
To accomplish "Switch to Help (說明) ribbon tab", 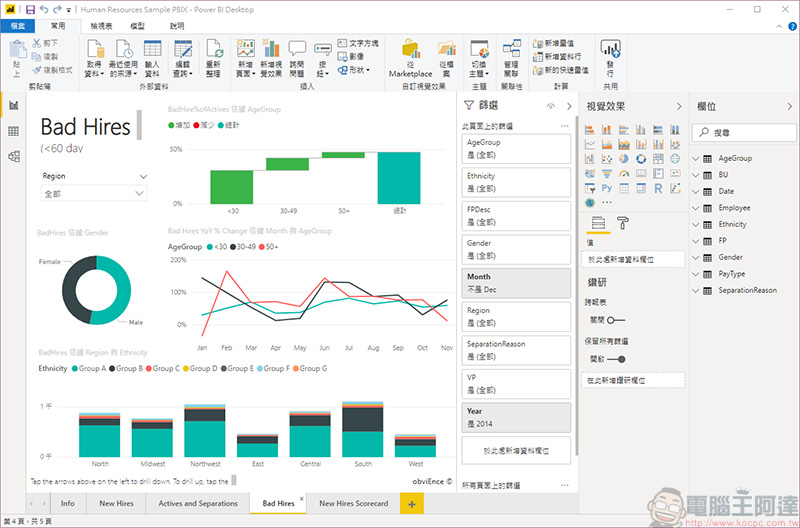I will (177, 26).
